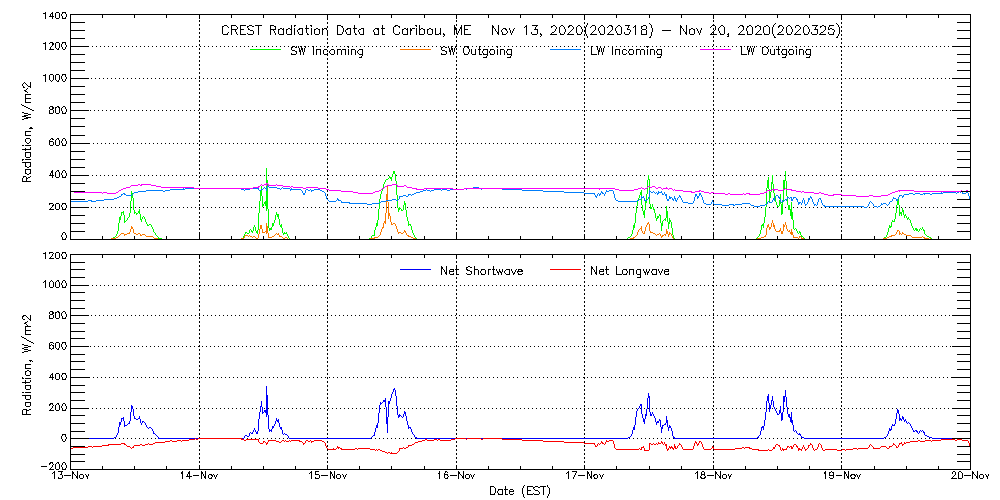Screen dimensions: 1000x500
Task: Click the SW Incoming legend label
Action: tap(327, 51)
